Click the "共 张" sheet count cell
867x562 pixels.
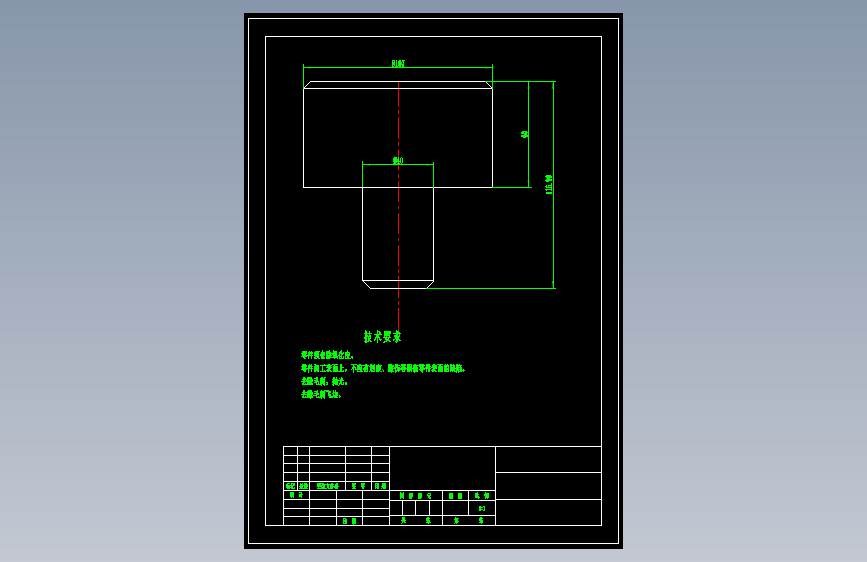(x=416, y=521)
